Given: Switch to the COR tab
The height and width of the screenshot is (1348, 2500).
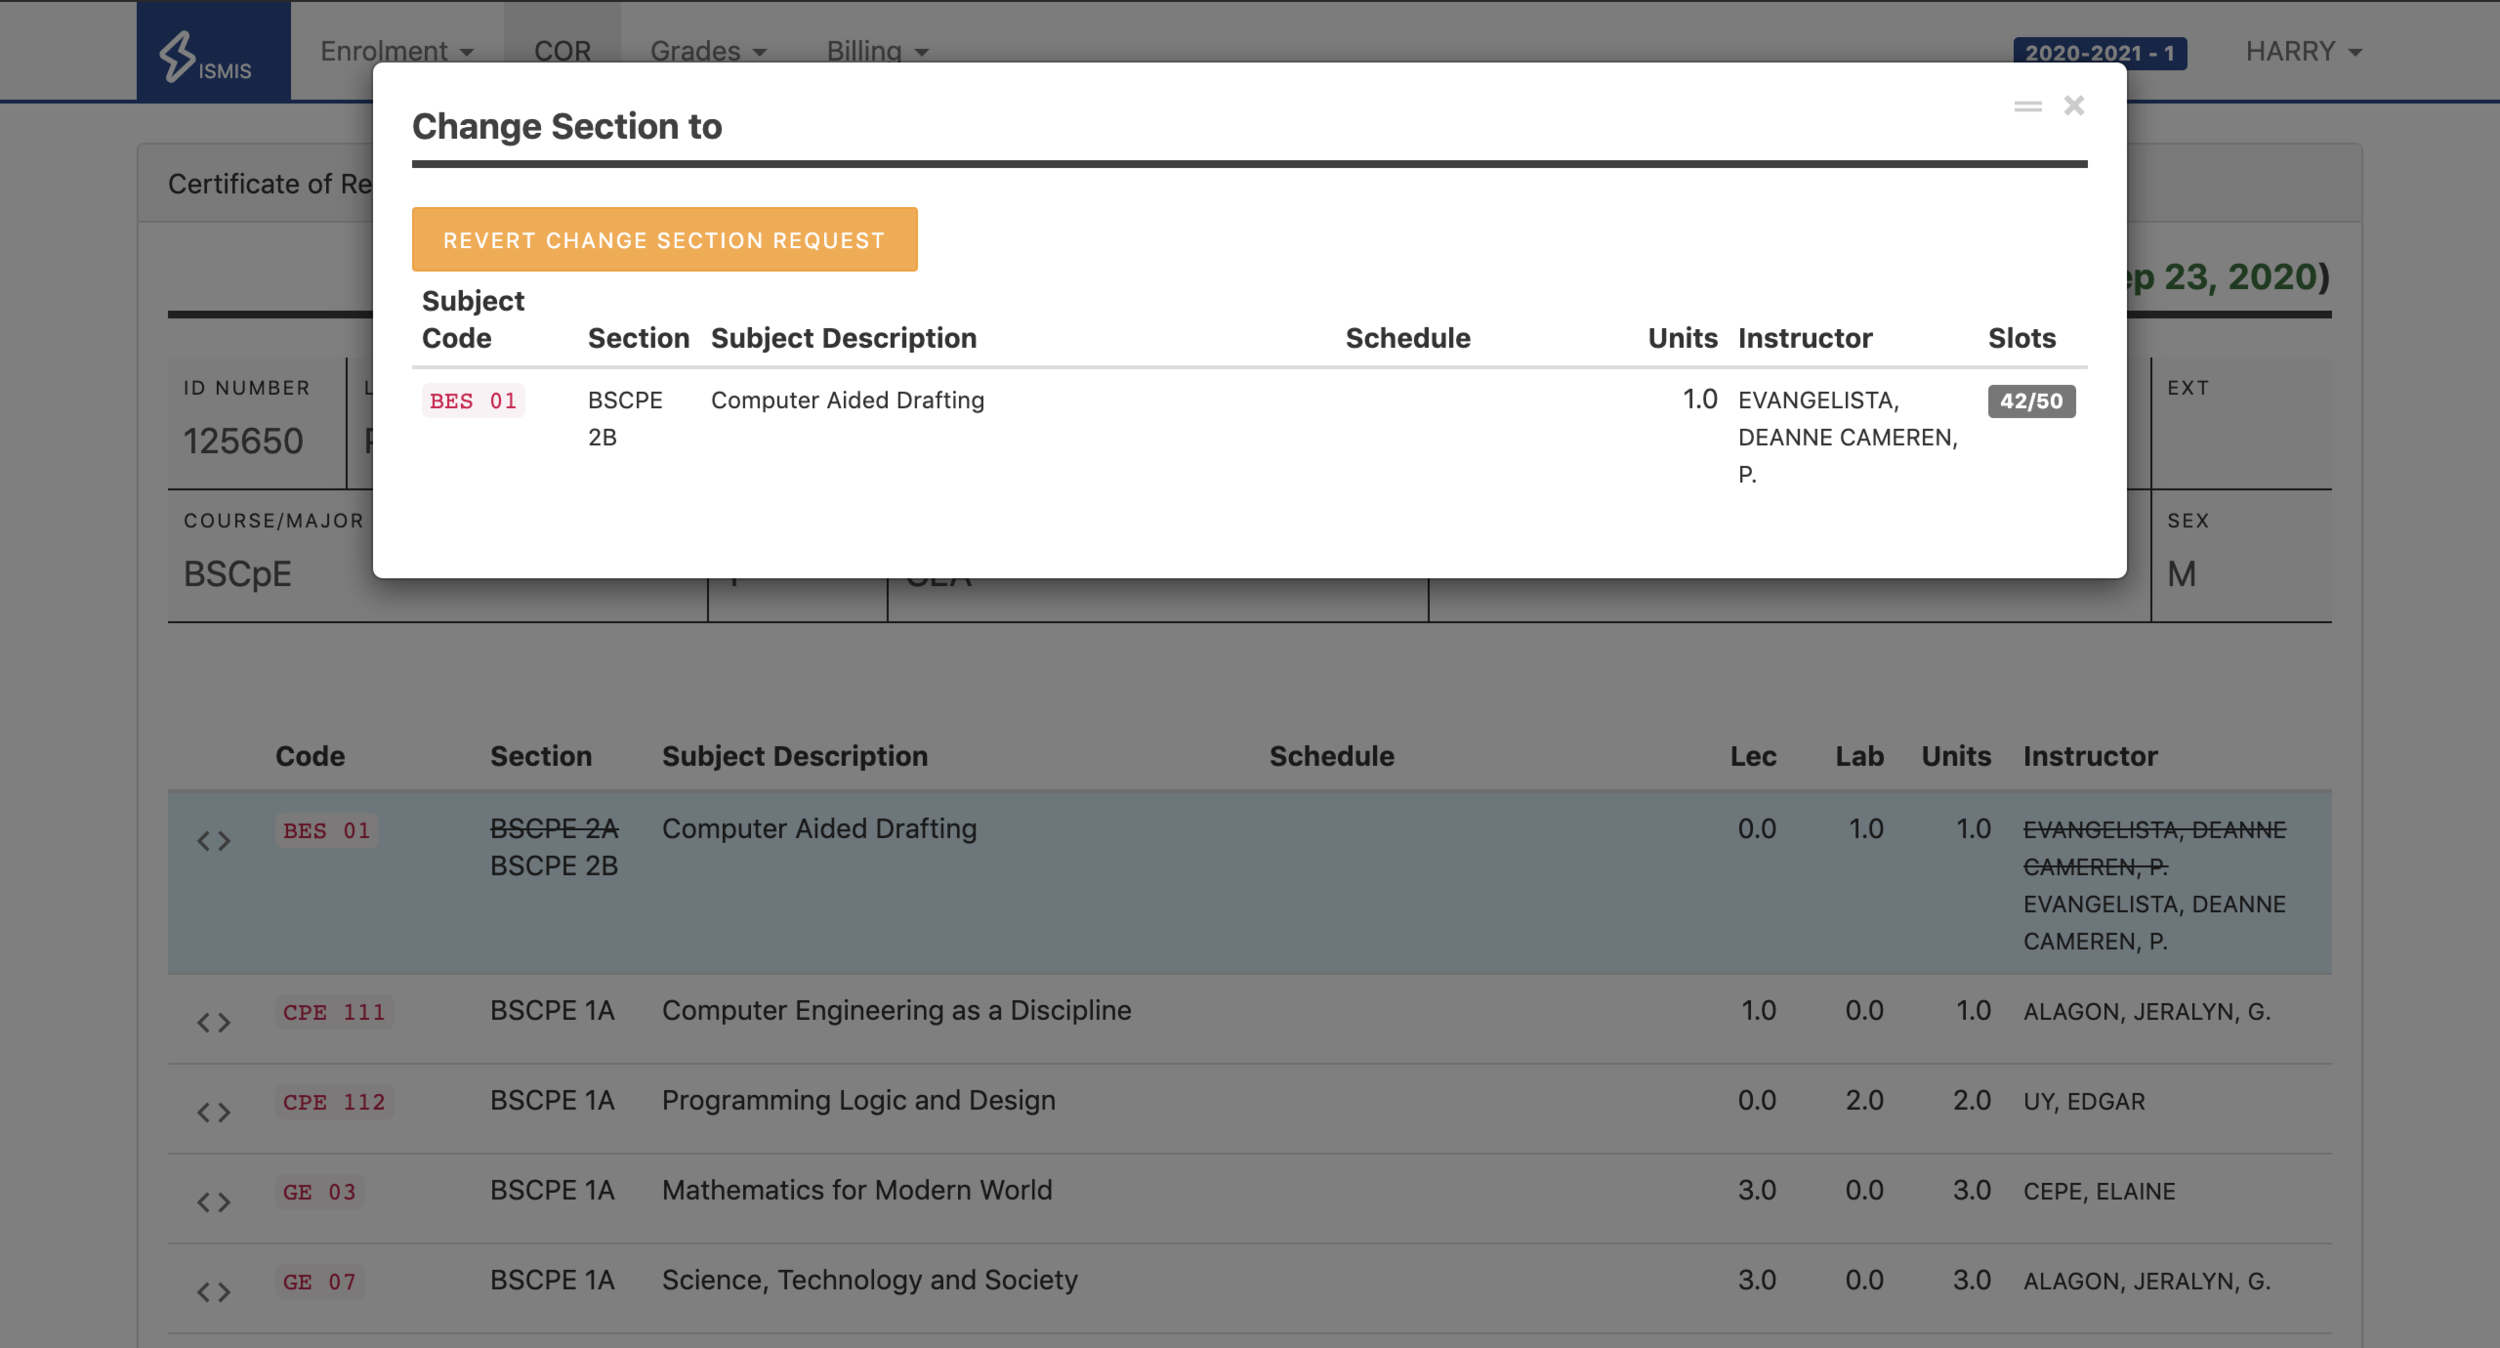Looking at the screenshot, I should [x=562, y=51].
